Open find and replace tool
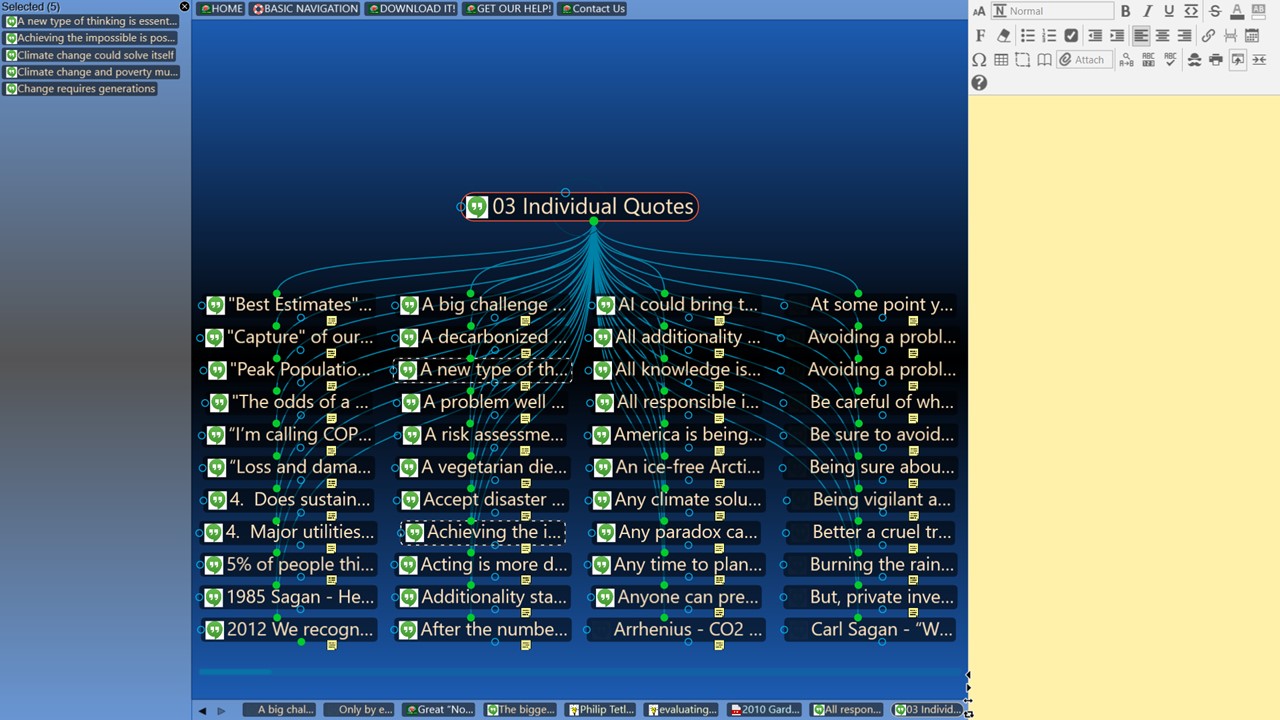 pyautogui.click(x=1126, y=60)
